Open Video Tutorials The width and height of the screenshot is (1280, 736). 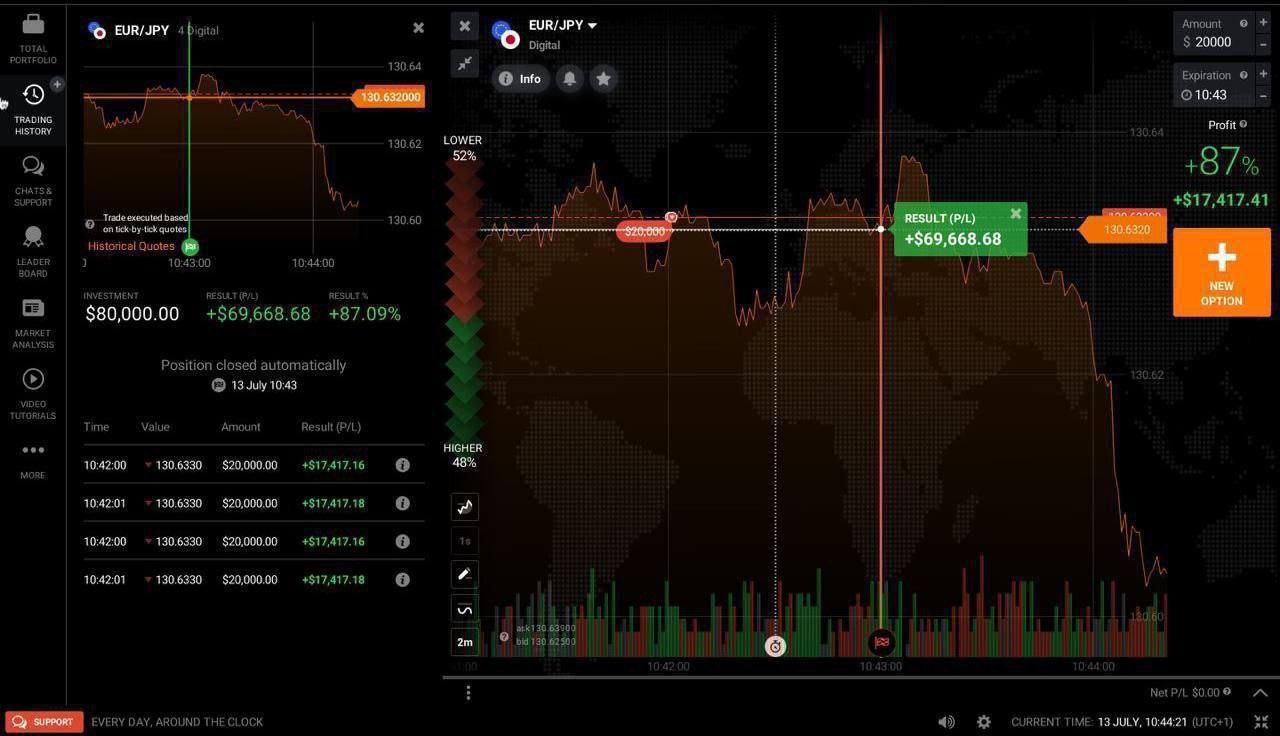33,393
